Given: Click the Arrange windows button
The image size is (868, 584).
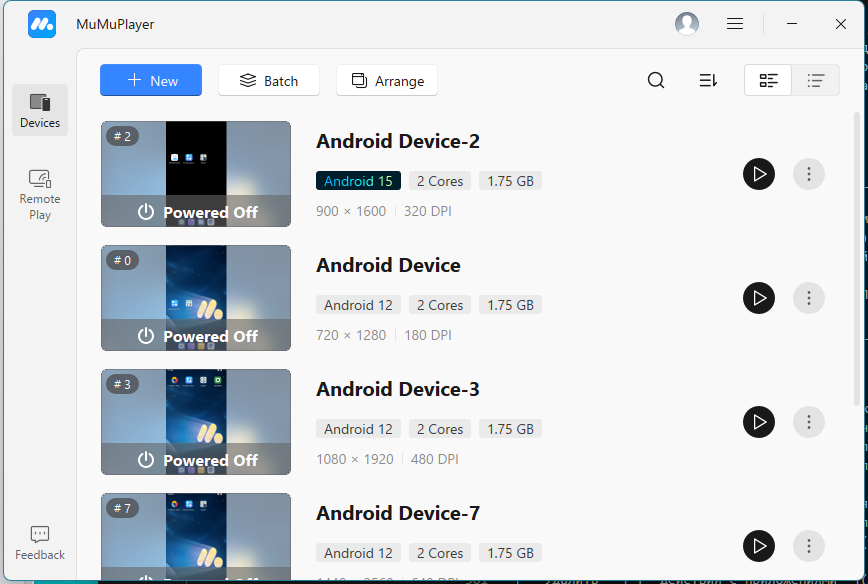Looking at the screenshot, I should [387, 80].
